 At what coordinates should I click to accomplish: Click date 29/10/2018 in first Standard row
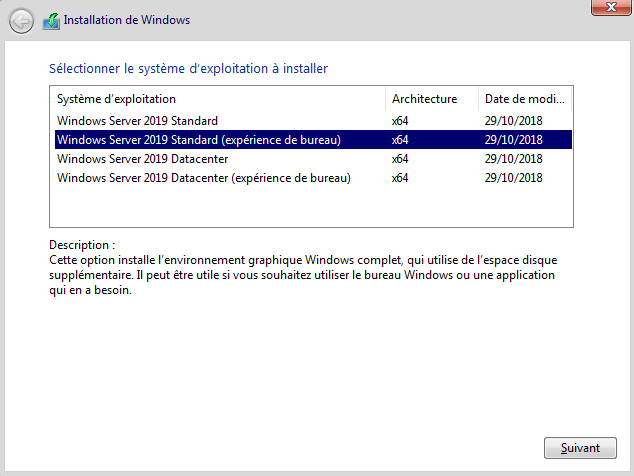pyautogui.click(x=513, y=121)
